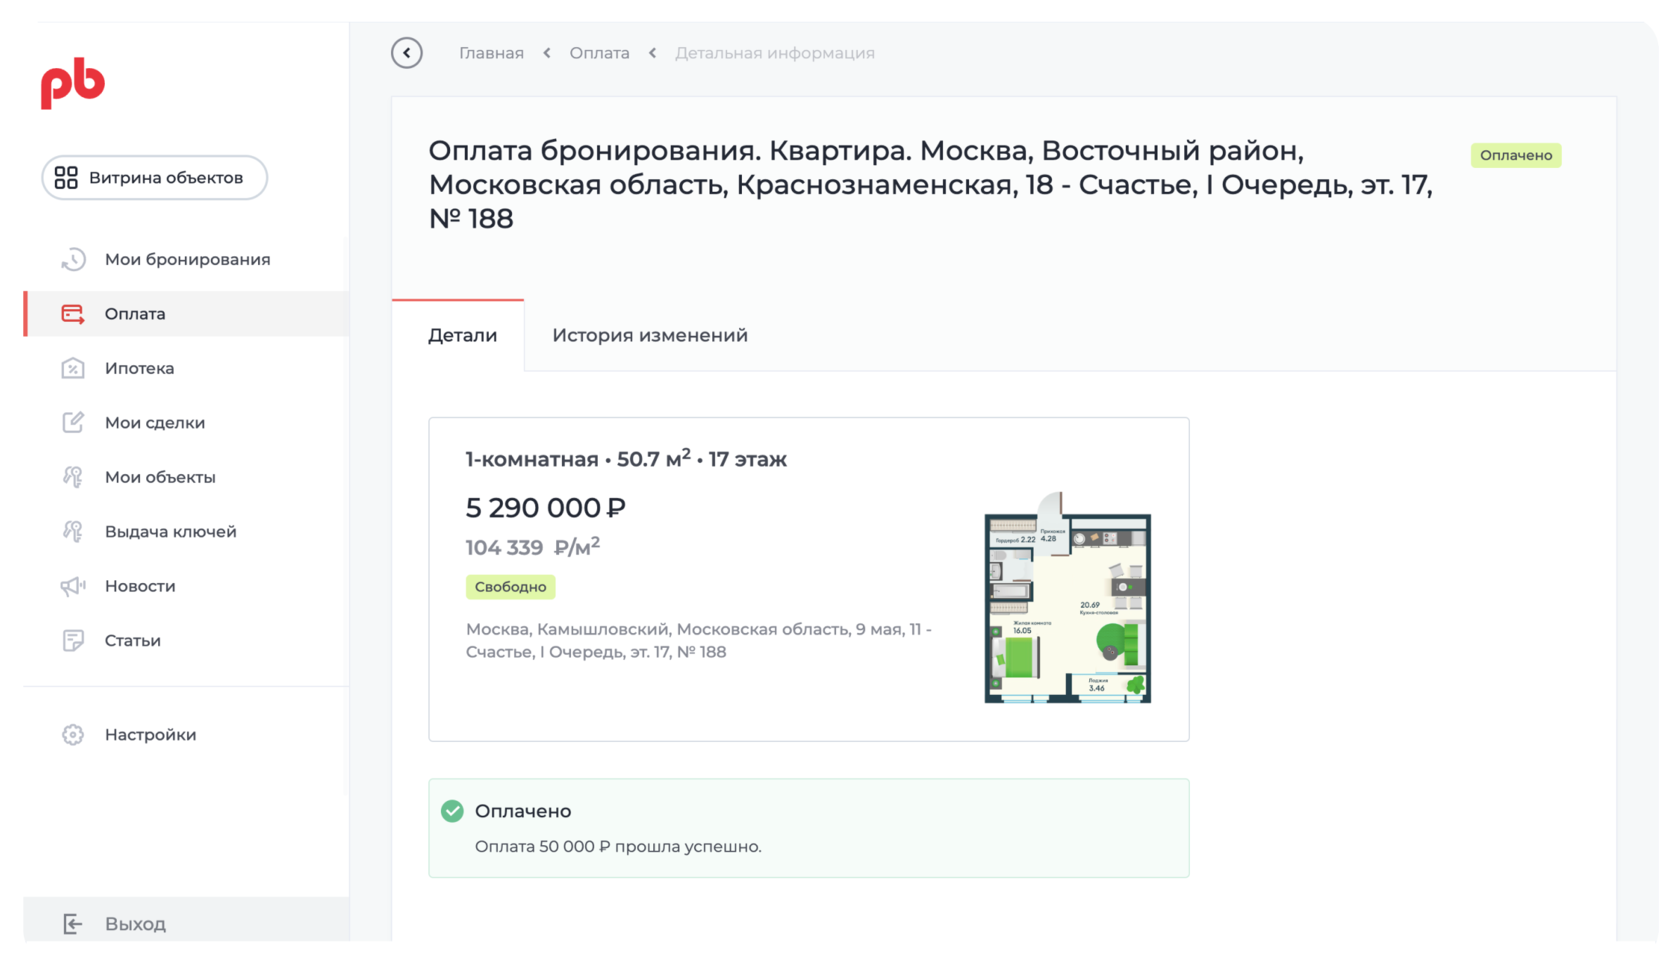Click Оплата 50 000 ₽ прошла успешно message

(618, 847)
